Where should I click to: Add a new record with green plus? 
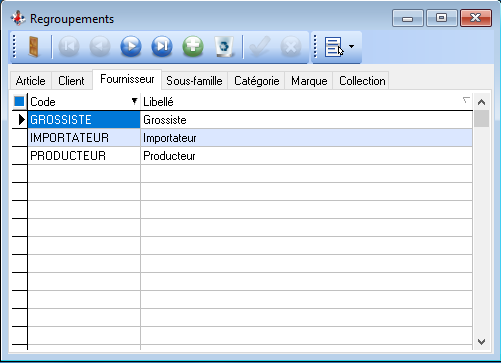pyautogui.click(x=193, y=46)
